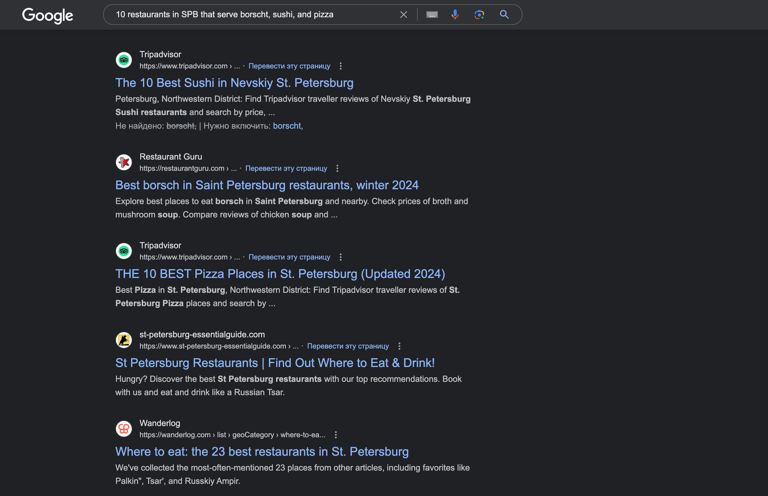
Task: Open THE 10 BEST Pizza Places link
Action: click(280, 274)
